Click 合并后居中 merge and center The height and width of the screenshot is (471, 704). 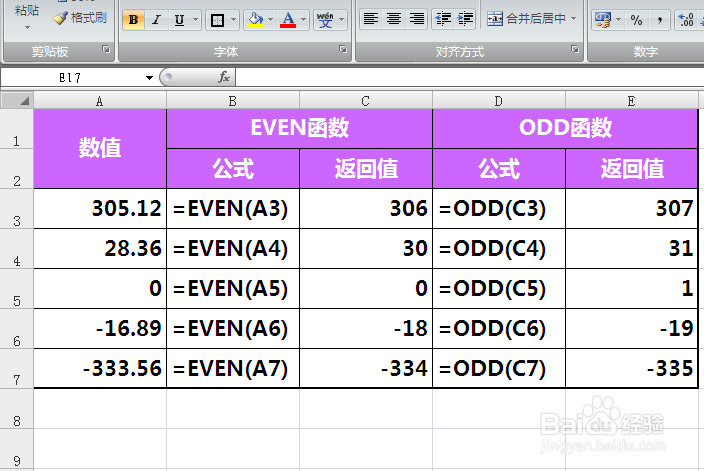pos(526,19)
